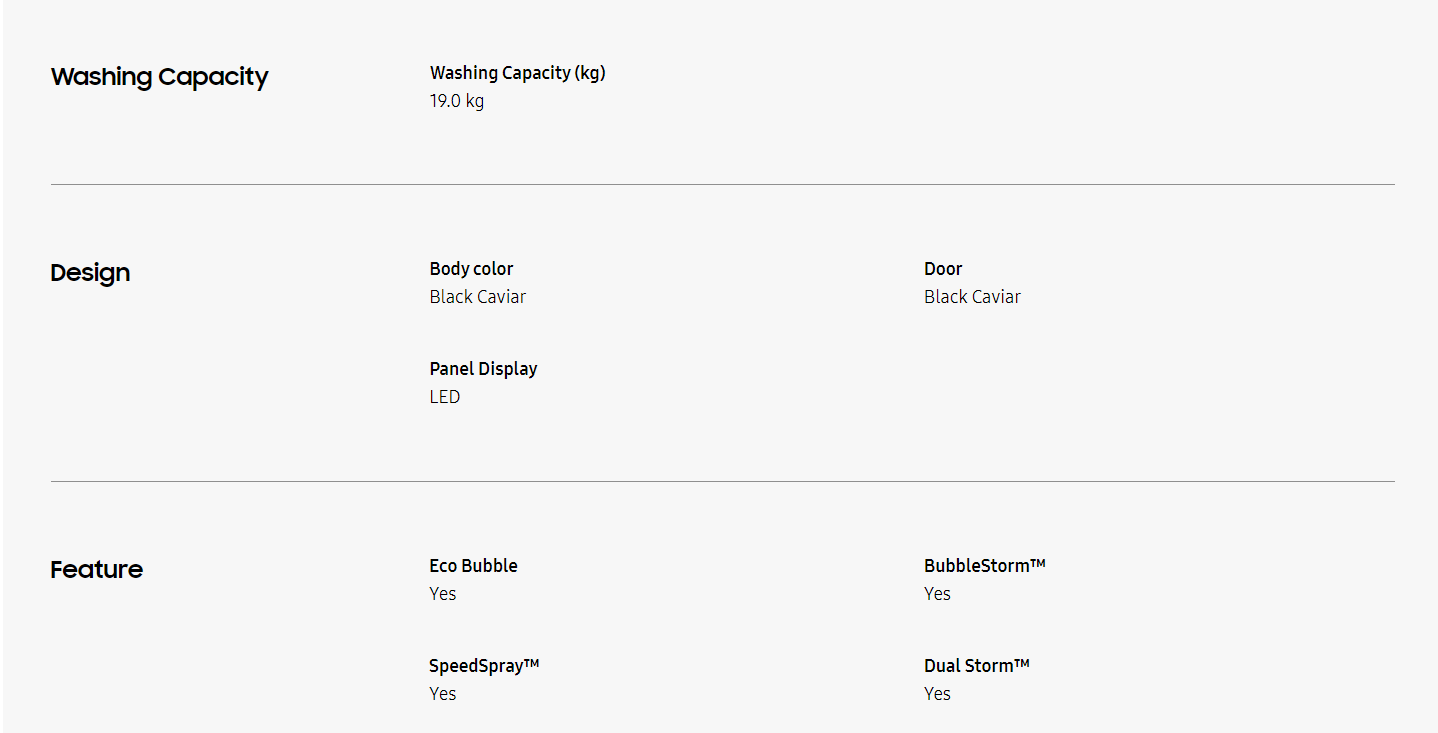Select Black Caviar under Body color
This screenshot has width=1438, height=733.
[478, 297]
